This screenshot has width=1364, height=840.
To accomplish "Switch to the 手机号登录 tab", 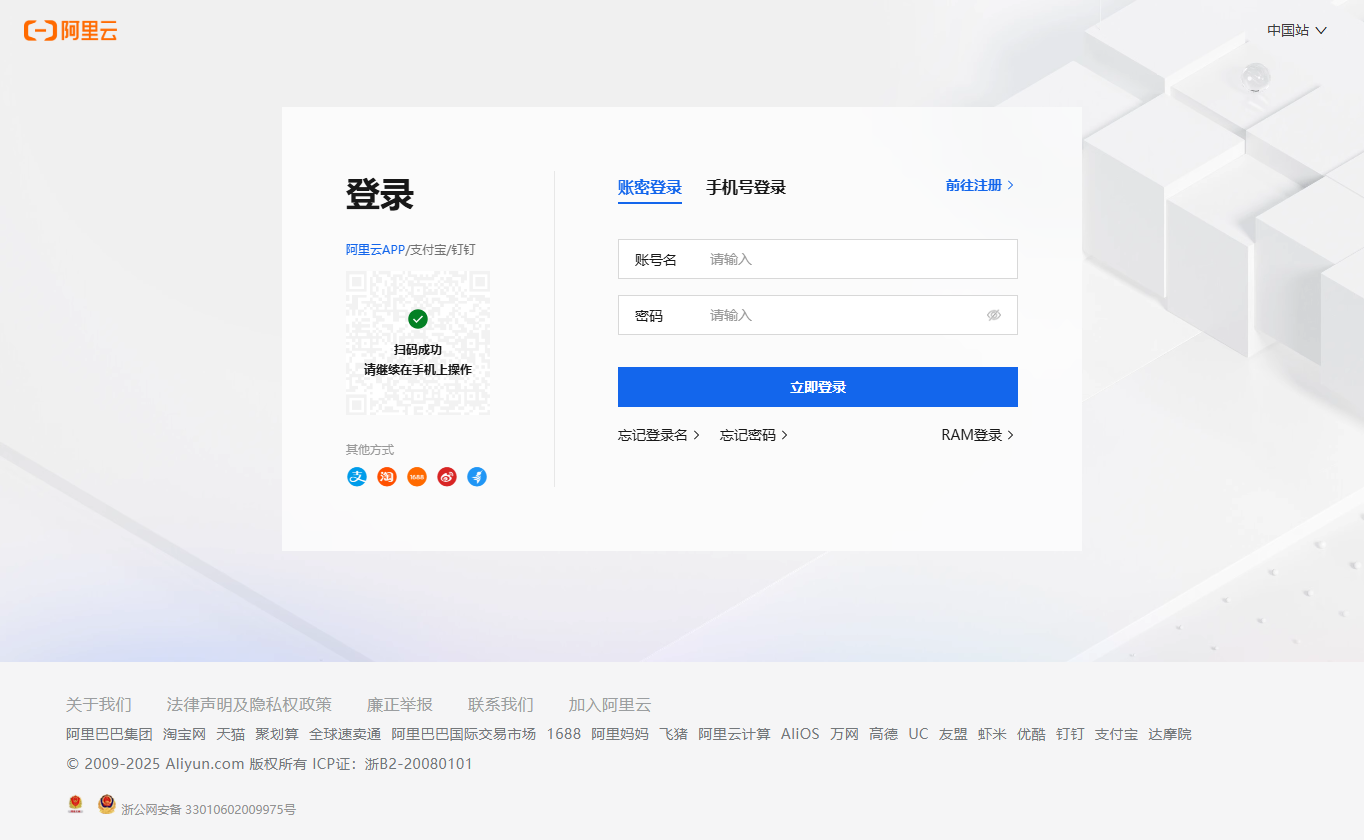I will (x=746, y=187).
